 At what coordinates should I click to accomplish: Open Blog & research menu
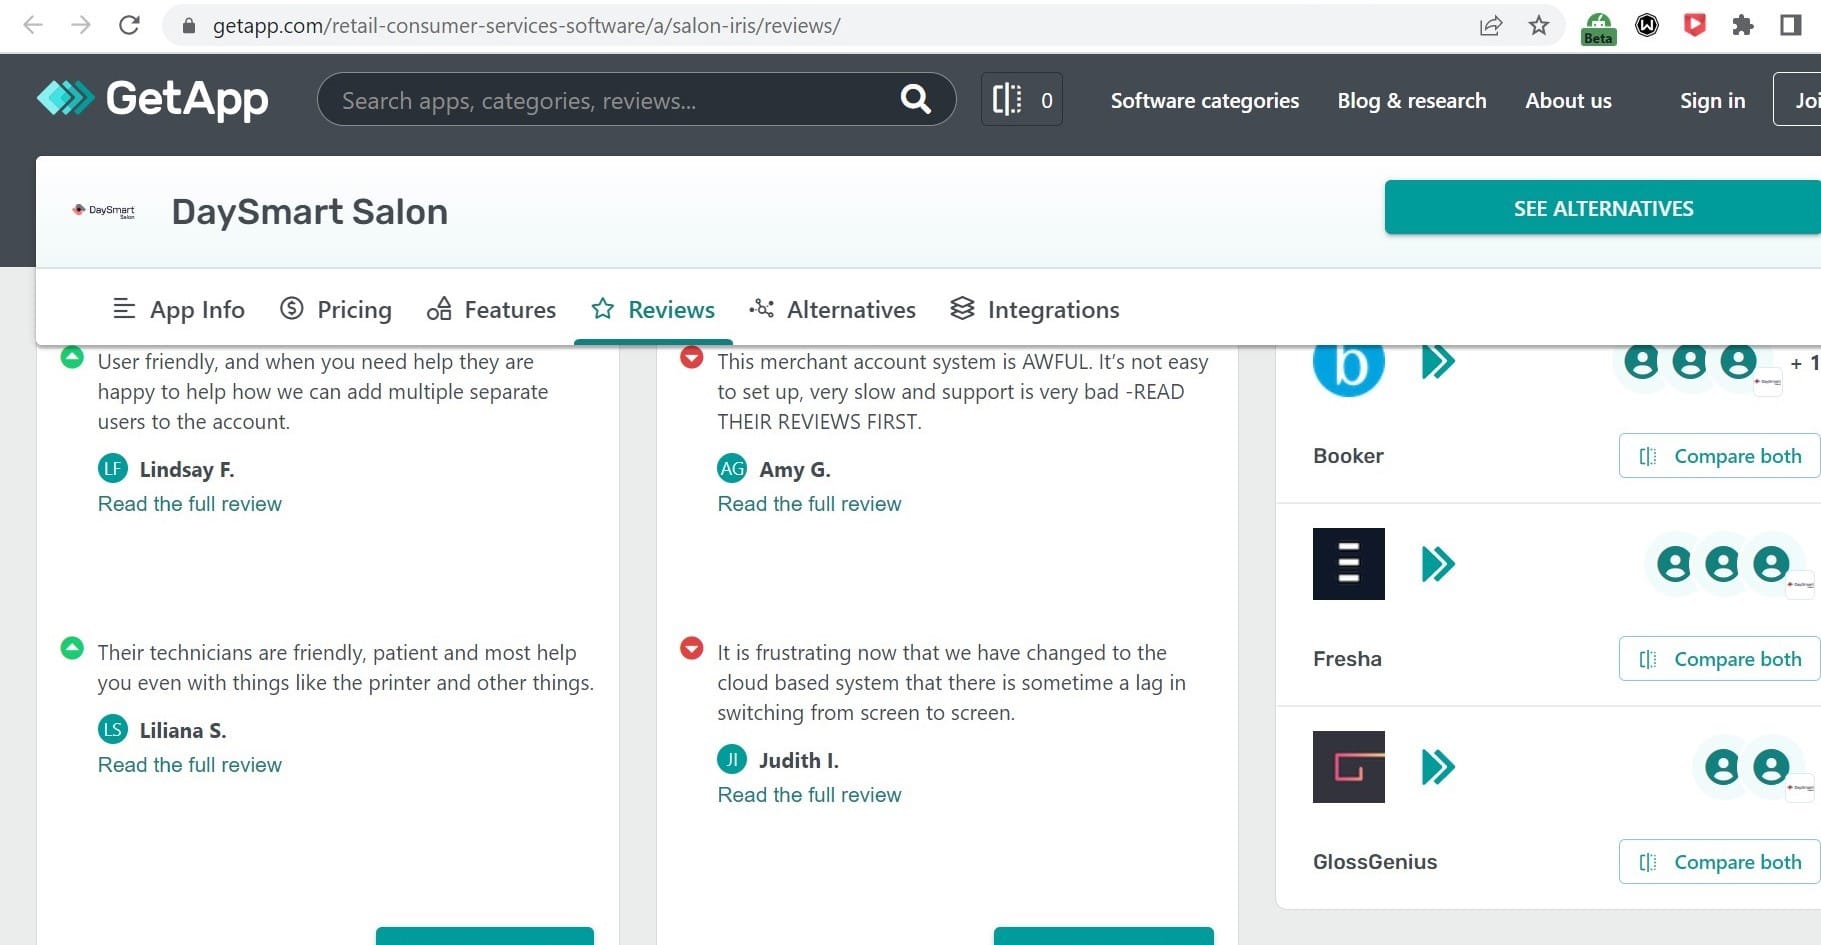click(x=1411, y=100)
